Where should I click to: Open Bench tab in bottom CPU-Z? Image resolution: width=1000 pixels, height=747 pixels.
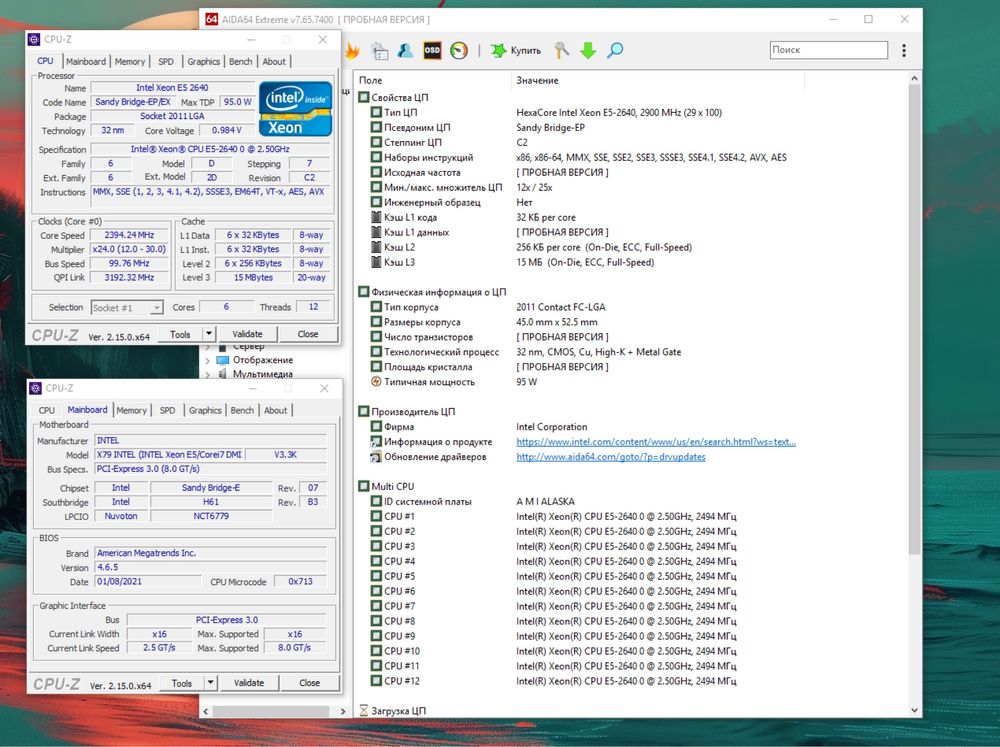242,410
